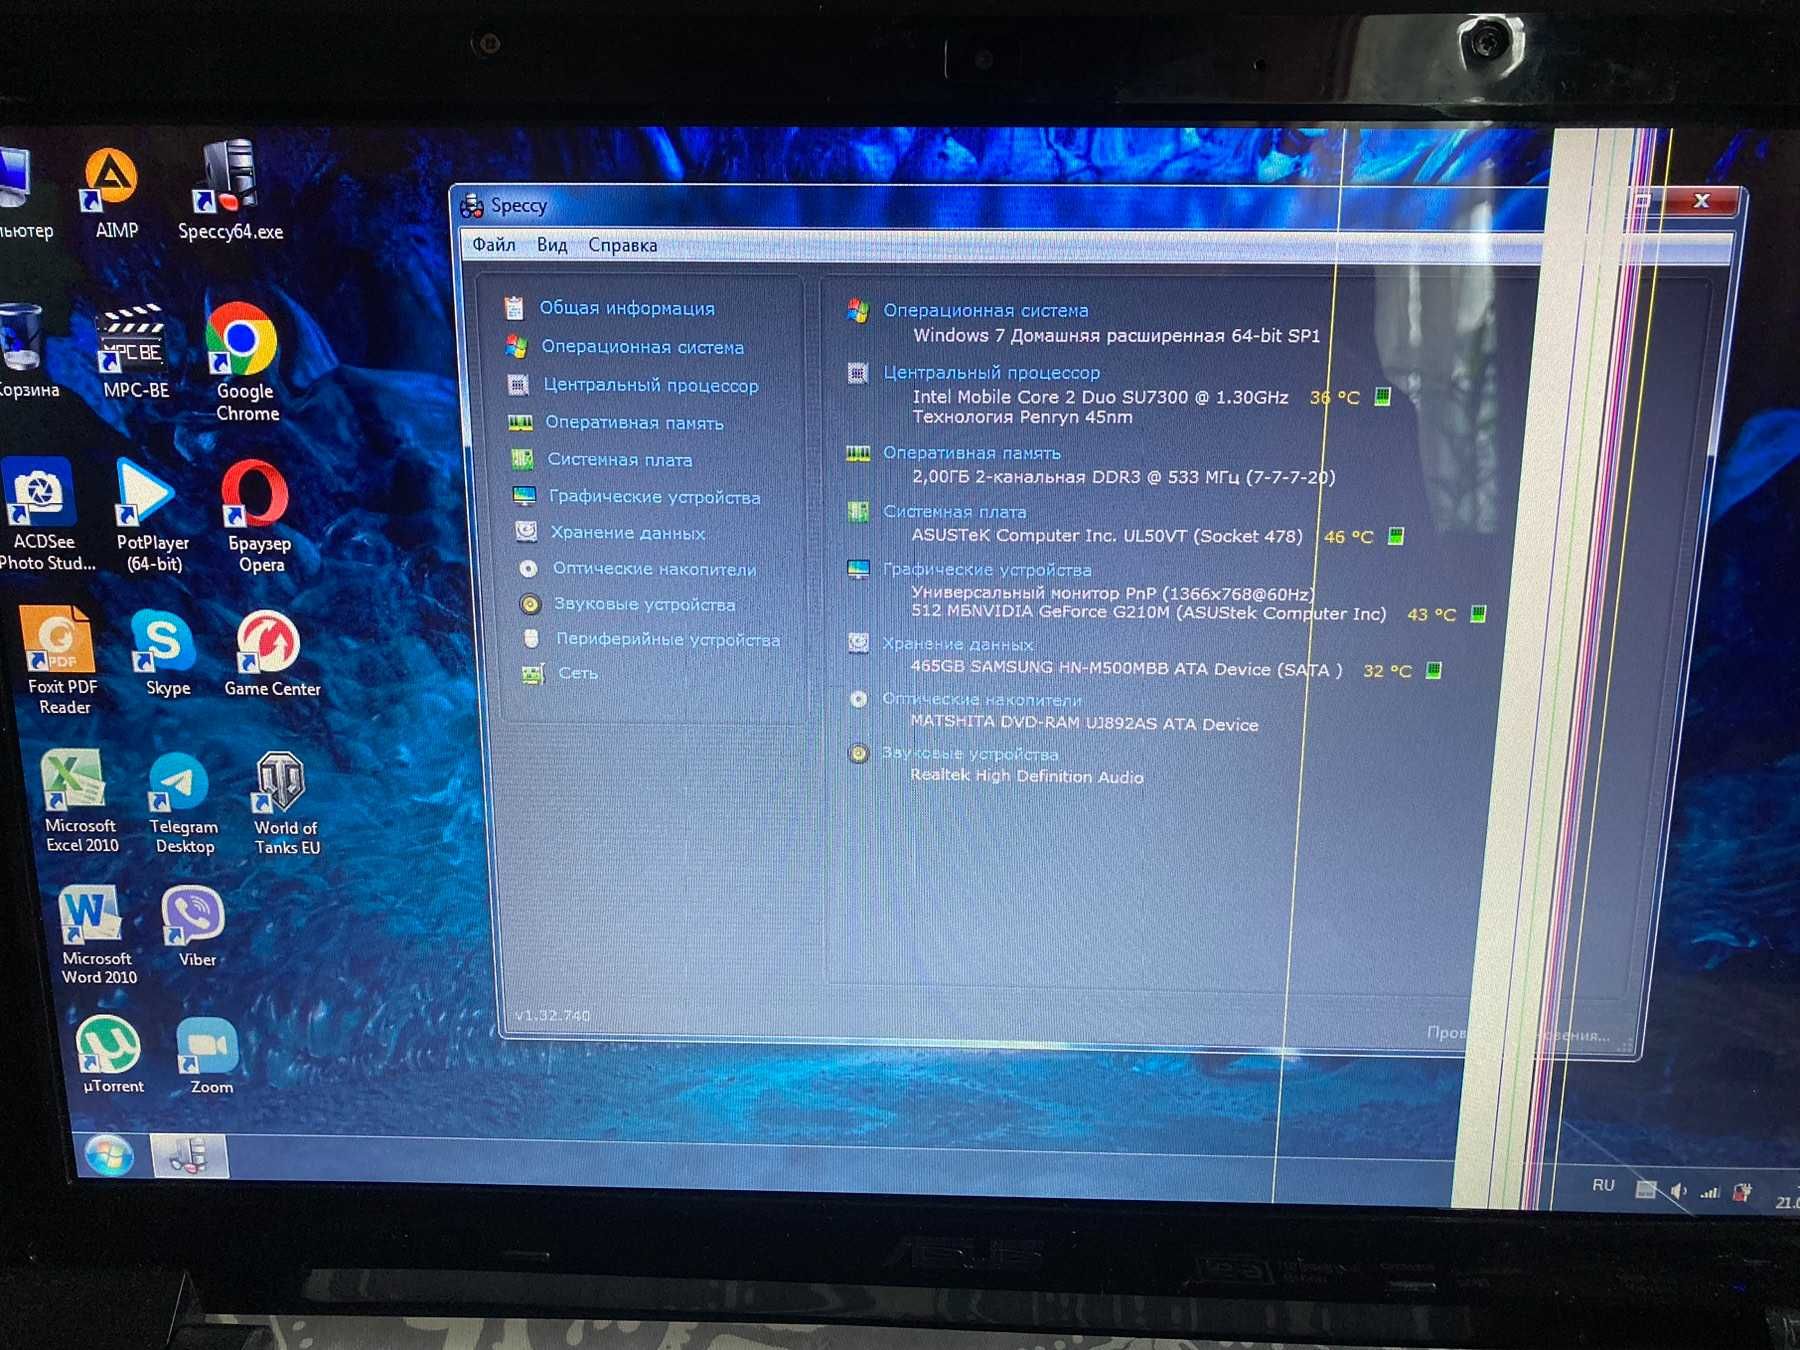Viewport: 1800px width, 1350px height.
Task: Select Звуковые устройства in the sidebar
Action: [644, 604]
